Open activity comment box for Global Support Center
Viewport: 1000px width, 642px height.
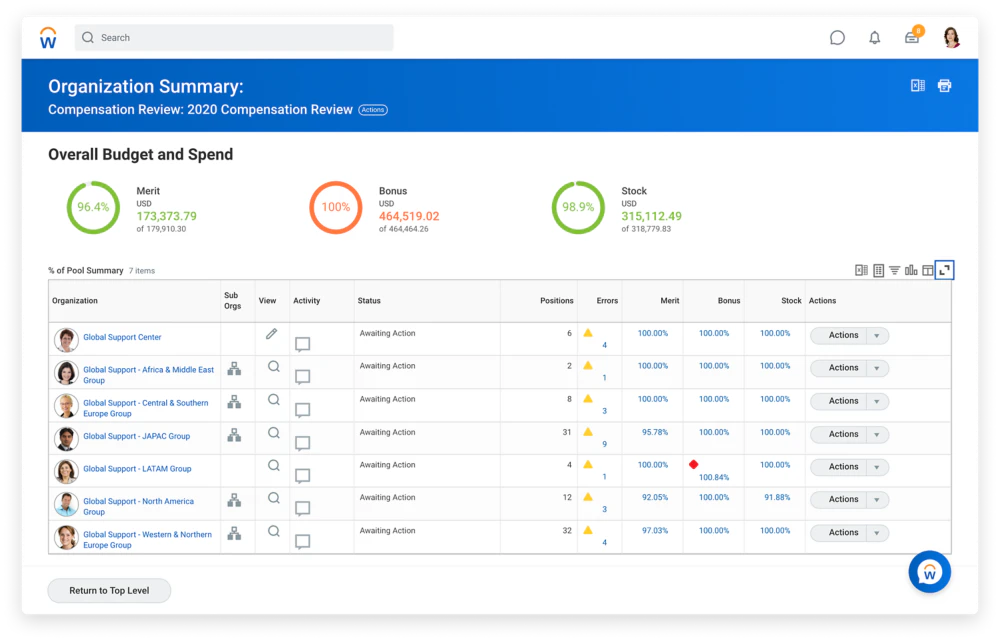coord(302,344)
